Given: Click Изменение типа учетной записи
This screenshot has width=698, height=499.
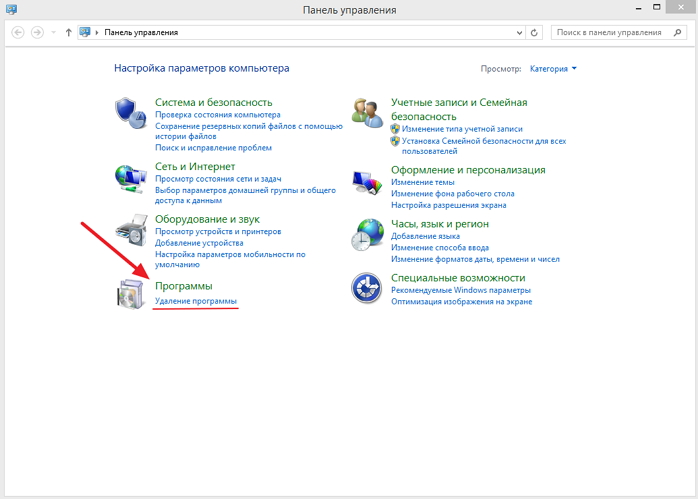Looking at the screenshot, I should click(462, 129).
